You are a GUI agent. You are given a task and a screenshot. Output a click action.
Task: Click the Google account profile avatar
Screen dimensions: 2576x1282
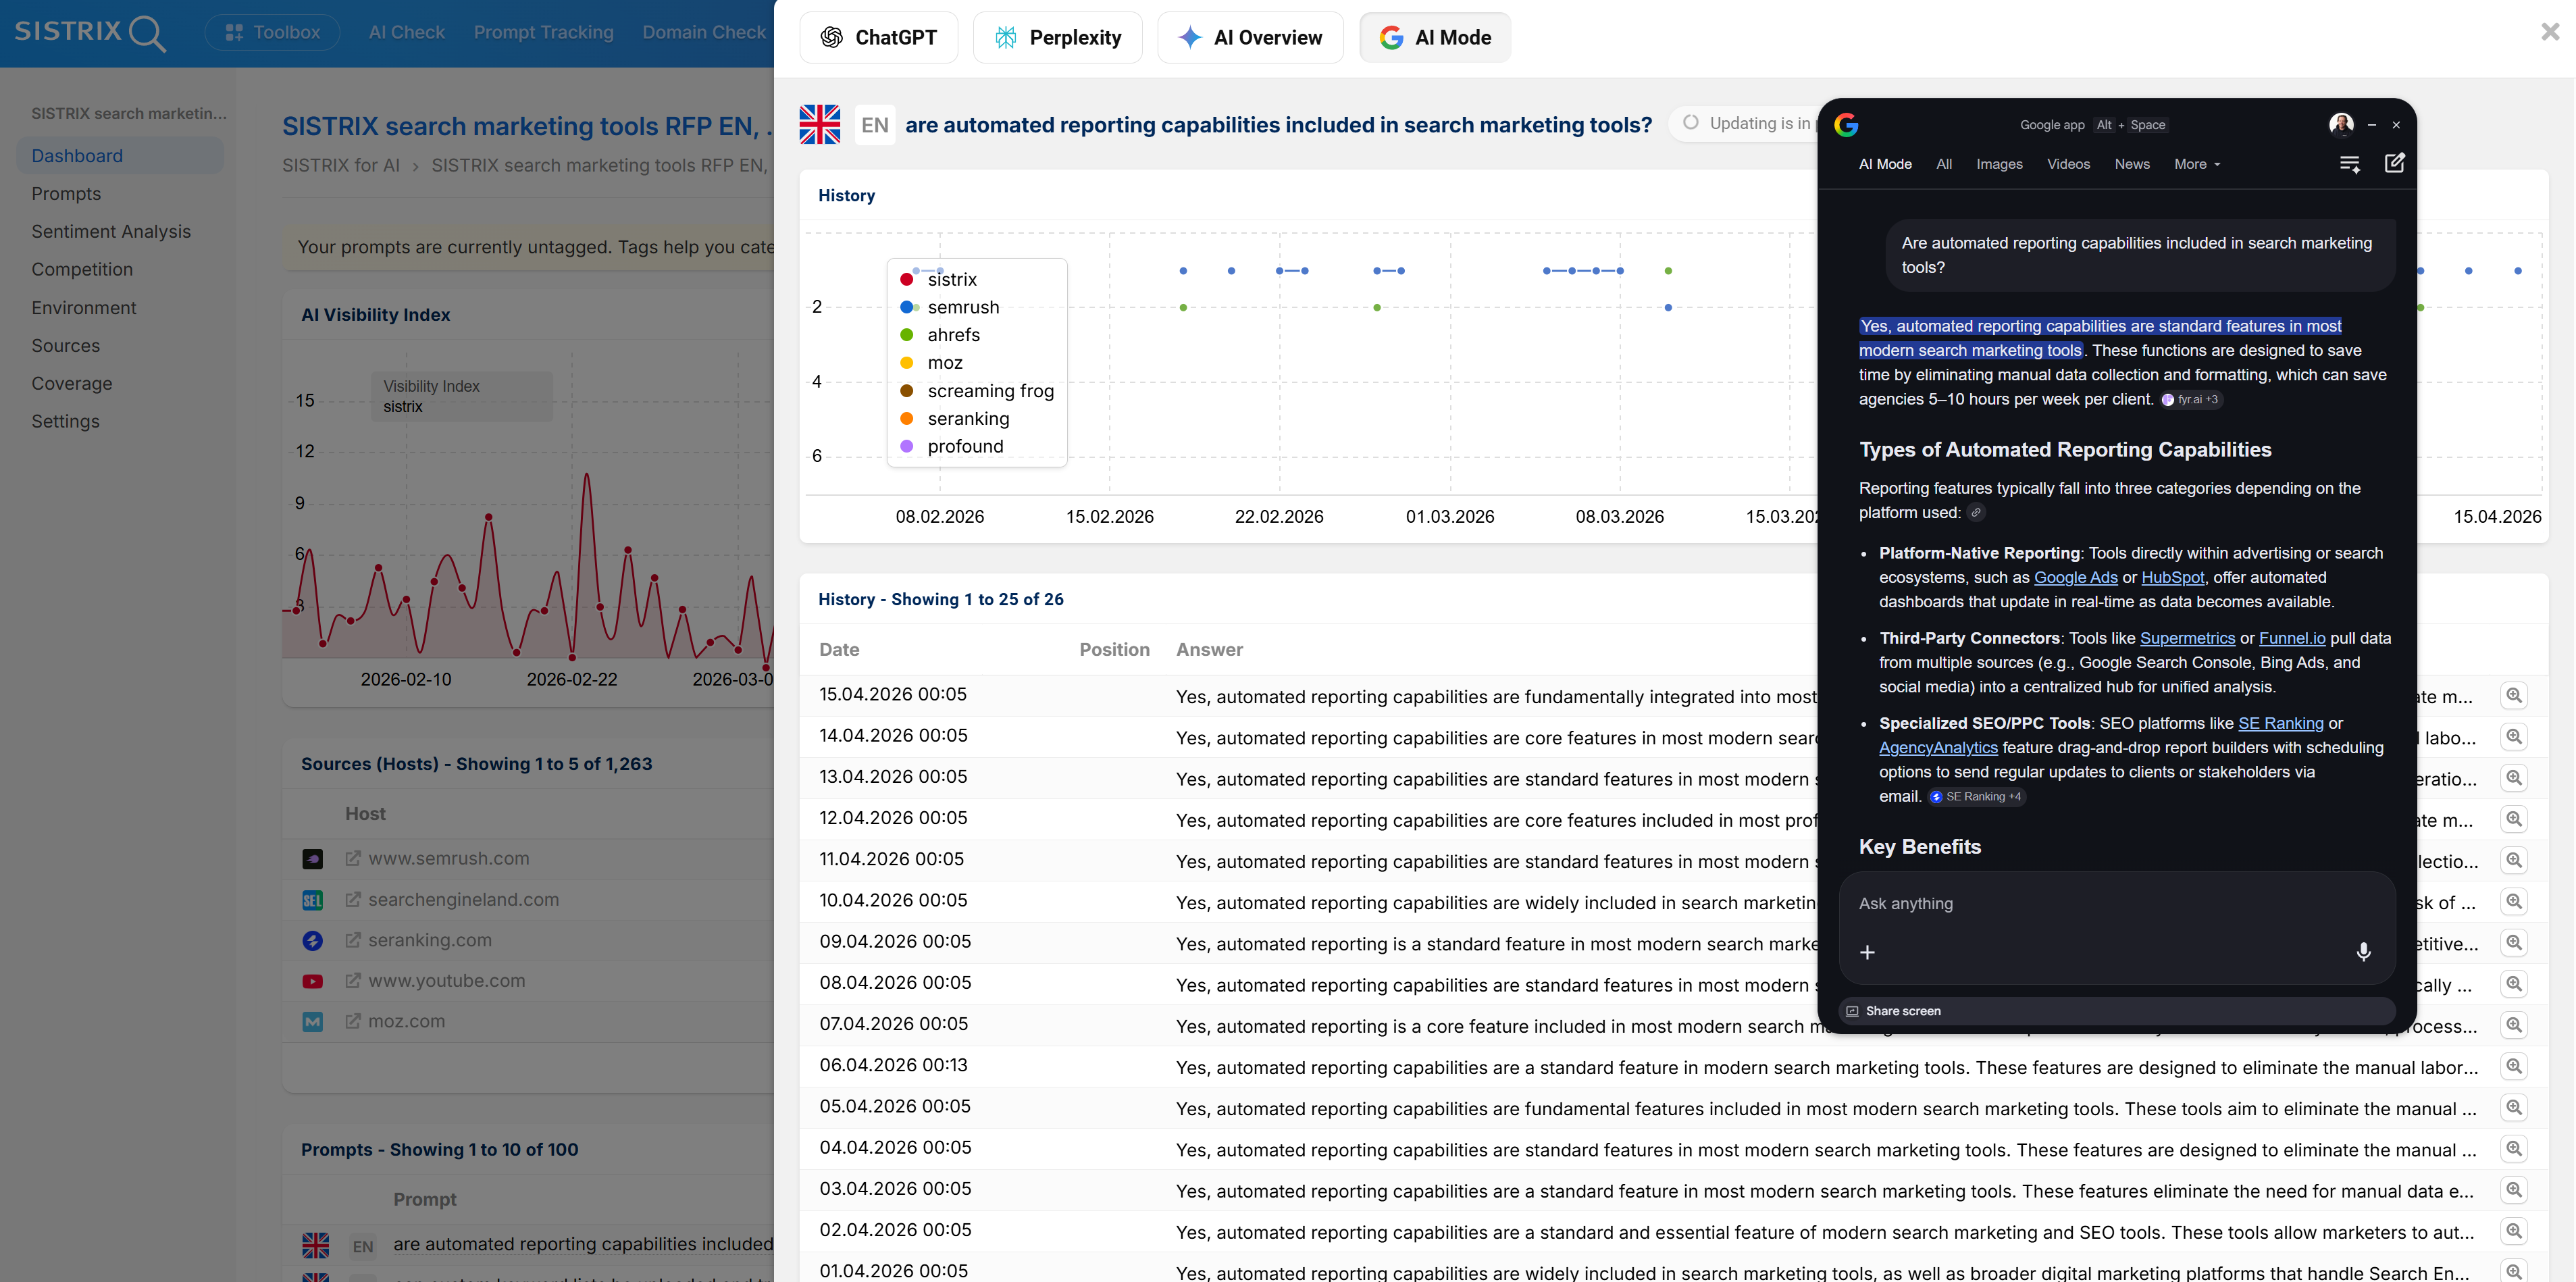2340,124
